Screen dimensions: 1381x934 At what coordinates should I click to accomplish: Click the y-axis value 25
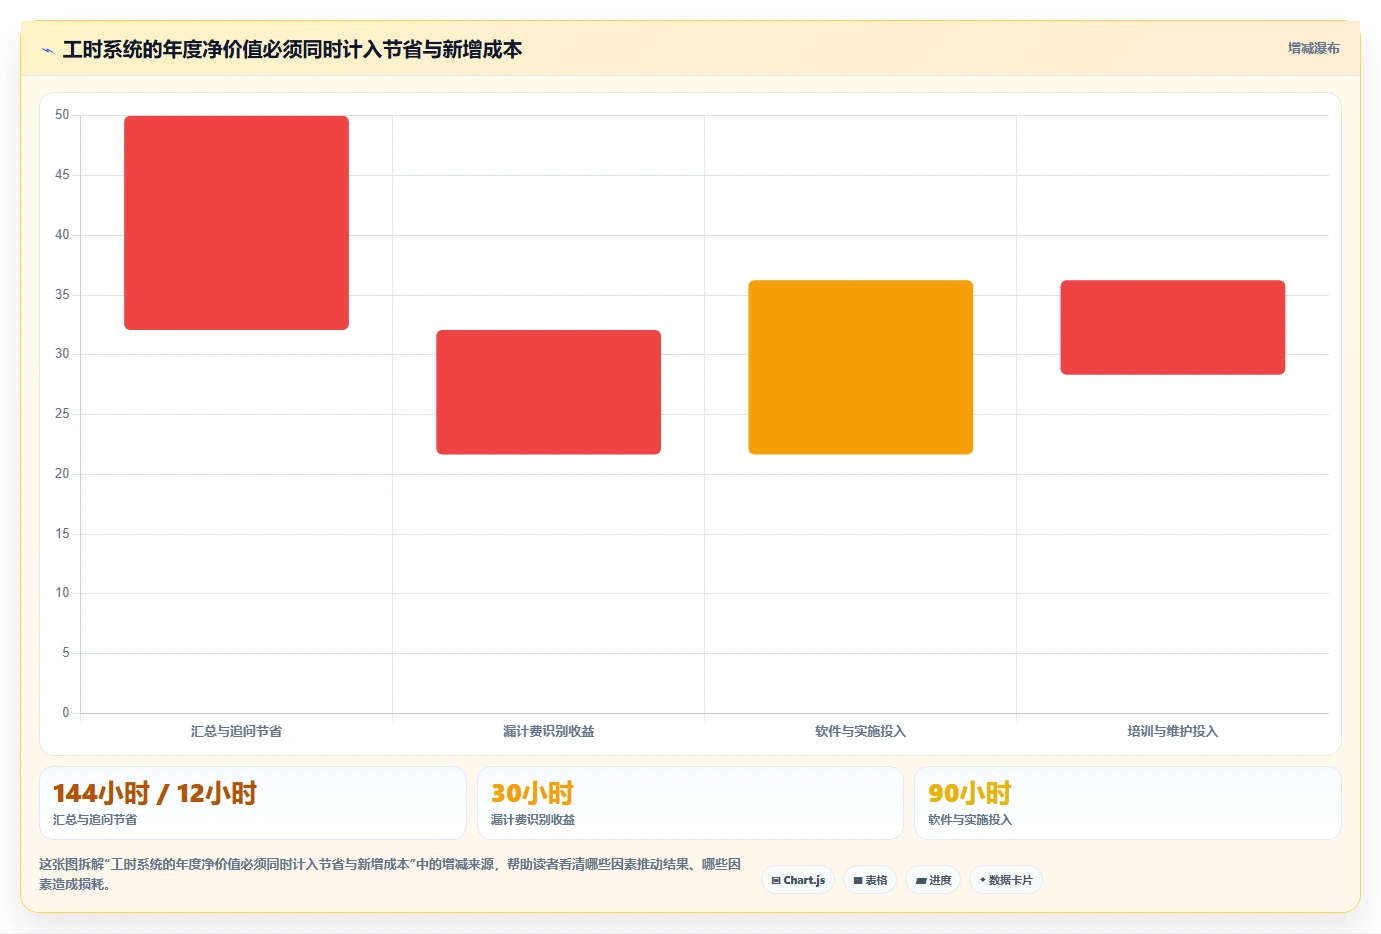62,414
